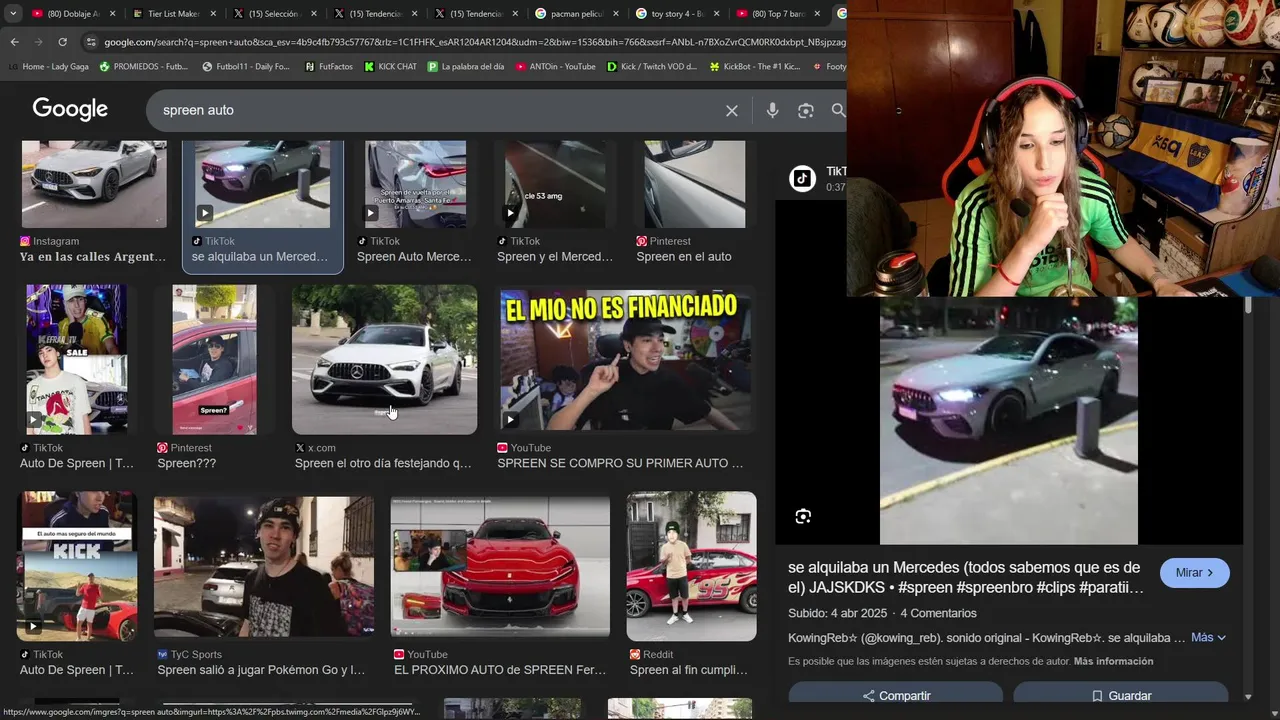Open the KICK CHAT bookmark

coord(390,67)
